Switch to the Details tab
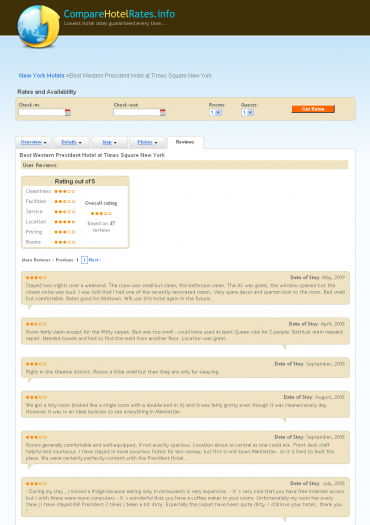Screen dimensions: 370x525 click(x=69, y=142)
